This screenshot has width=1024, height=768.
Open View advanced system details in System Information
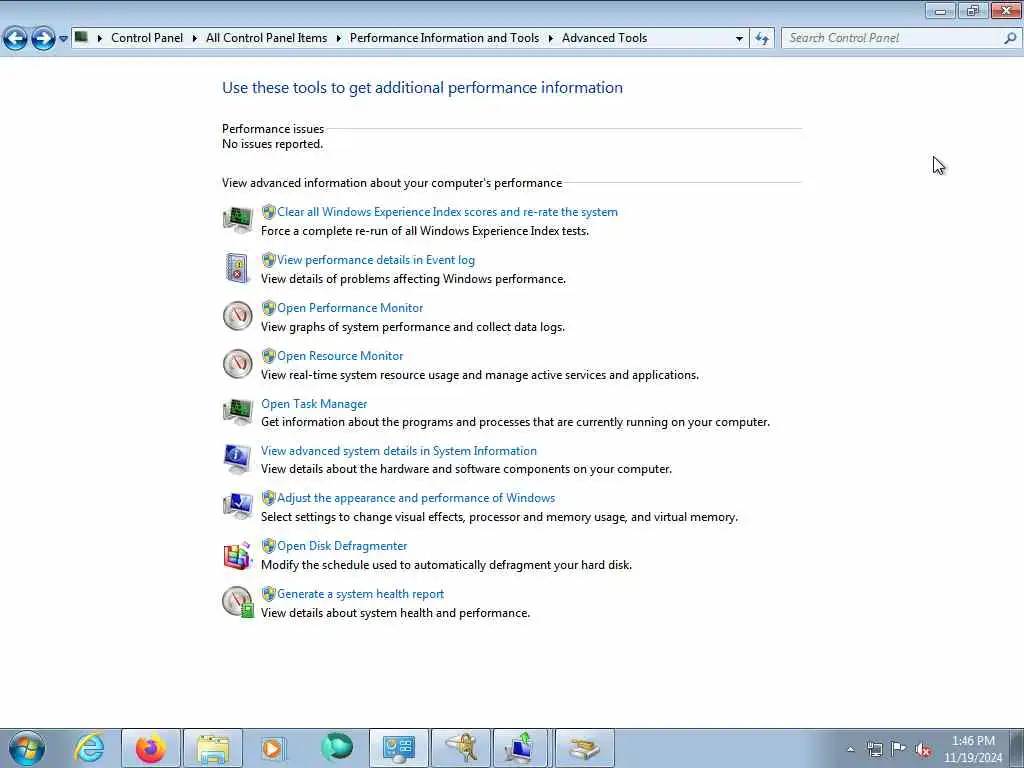click(x=399, y=451)
